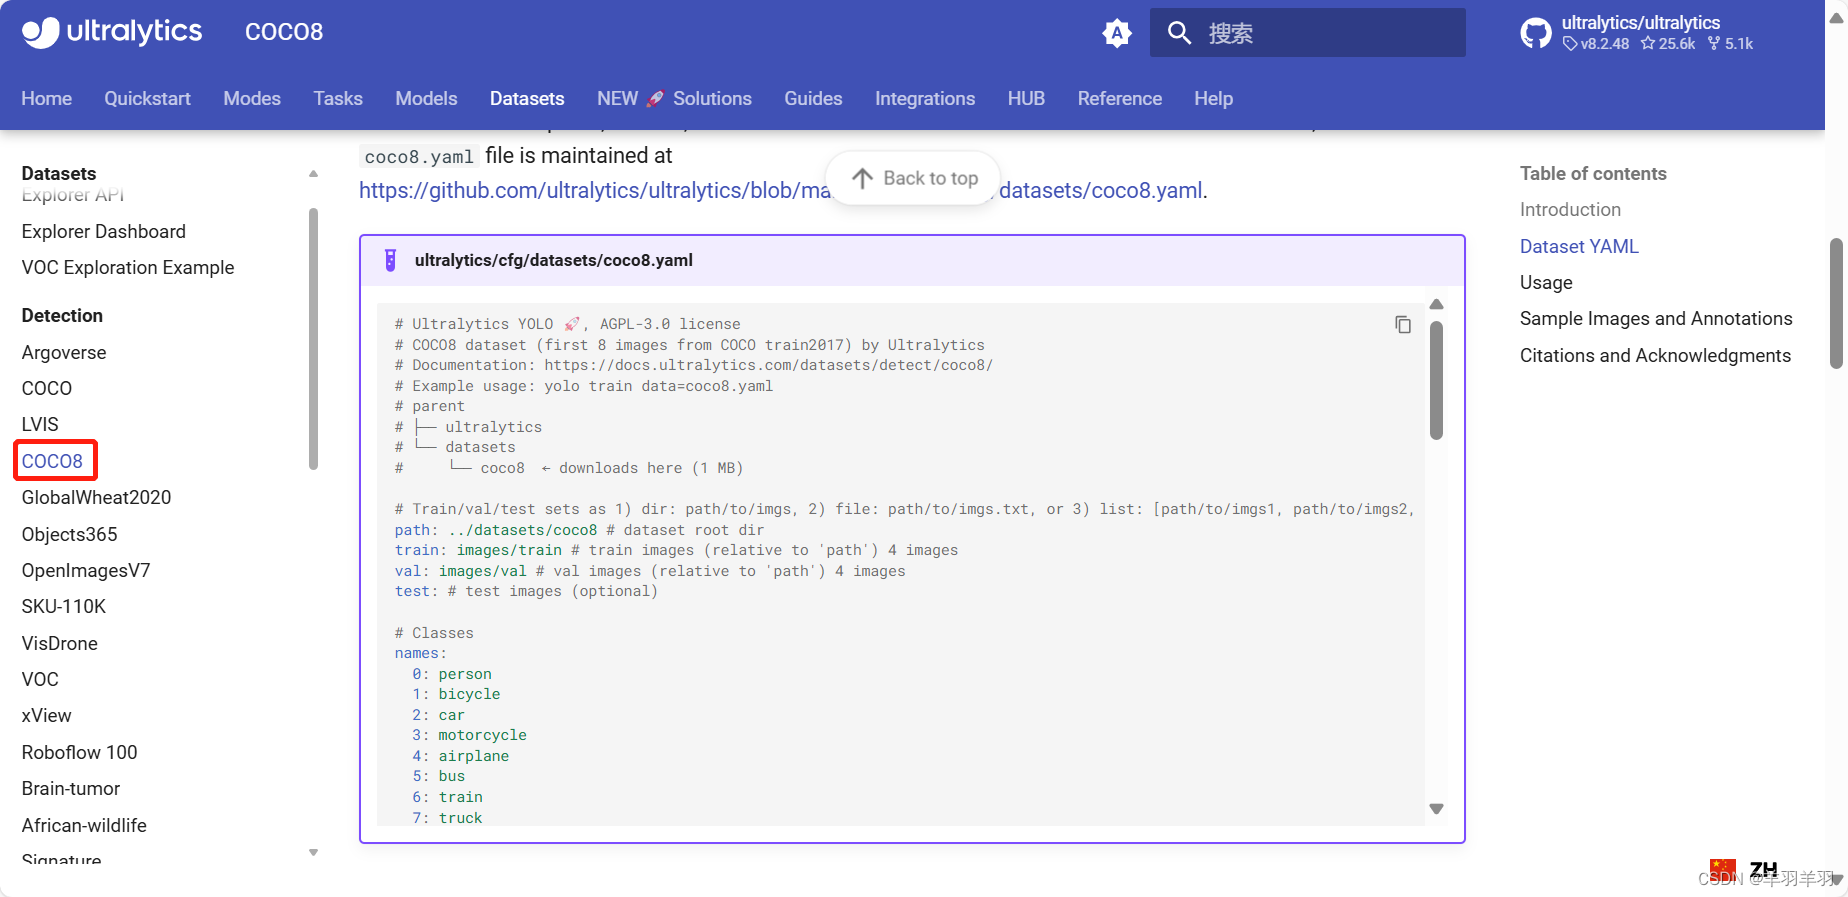The width and height of the screenshot is (1848, 897).
Task: Click the Detection section heading
Action: (62, 316)
